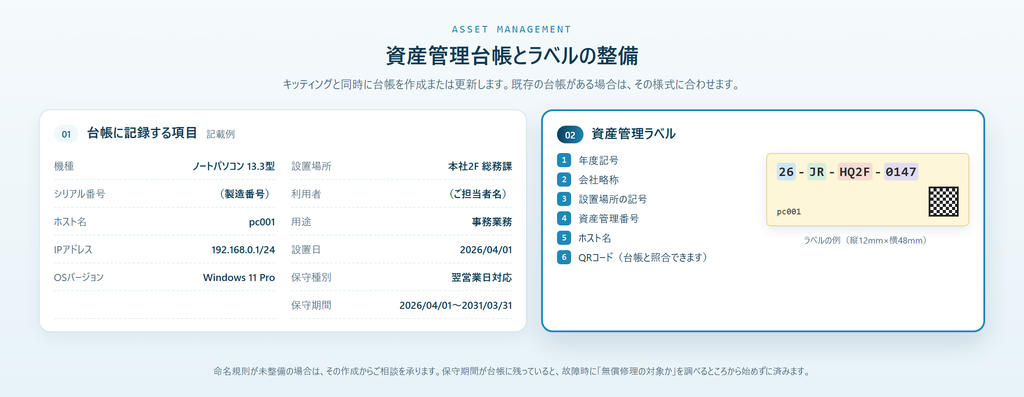Viewport: 1024px width, 397px height.
Task: Click the purple '0147' label segment
Action: pyautogui.click(x=901, y=172)
